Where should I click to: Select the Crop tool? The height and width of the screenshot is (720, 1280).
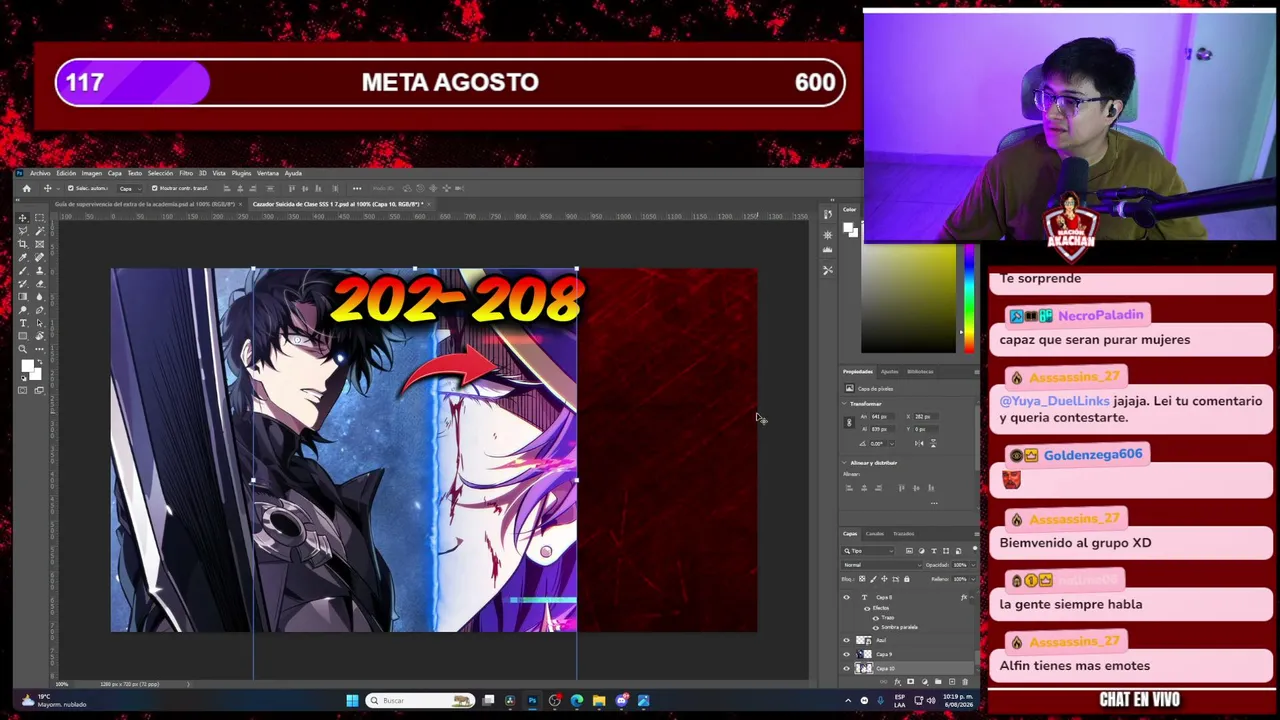[23, 244]
